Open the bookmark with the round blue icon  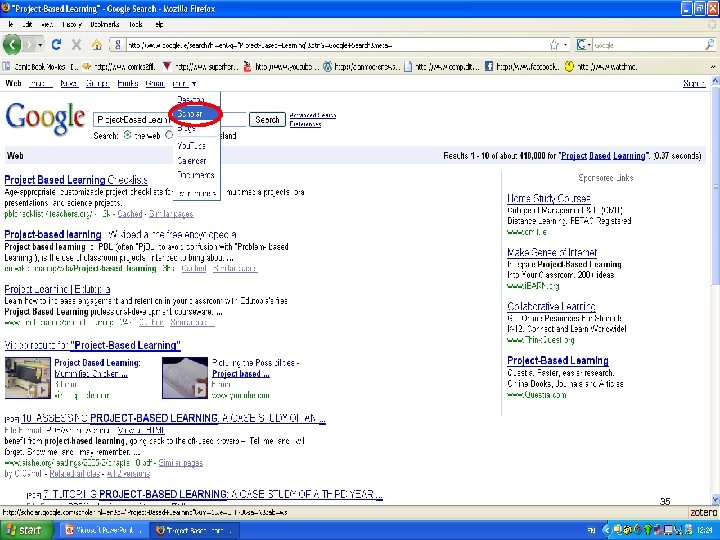[x=362, y=67]
